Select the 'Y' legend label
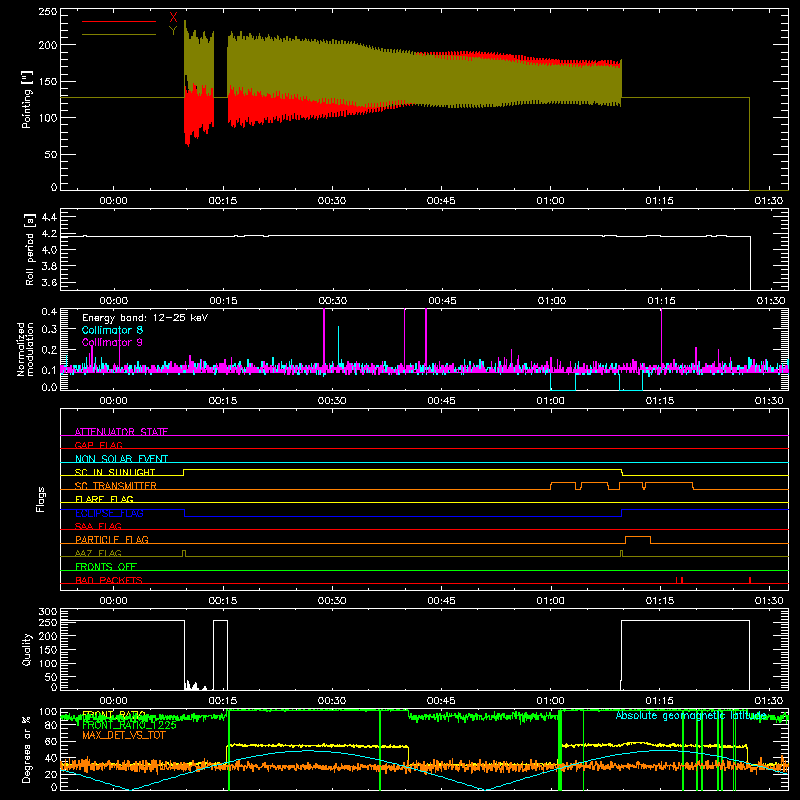 pos(173,31)
